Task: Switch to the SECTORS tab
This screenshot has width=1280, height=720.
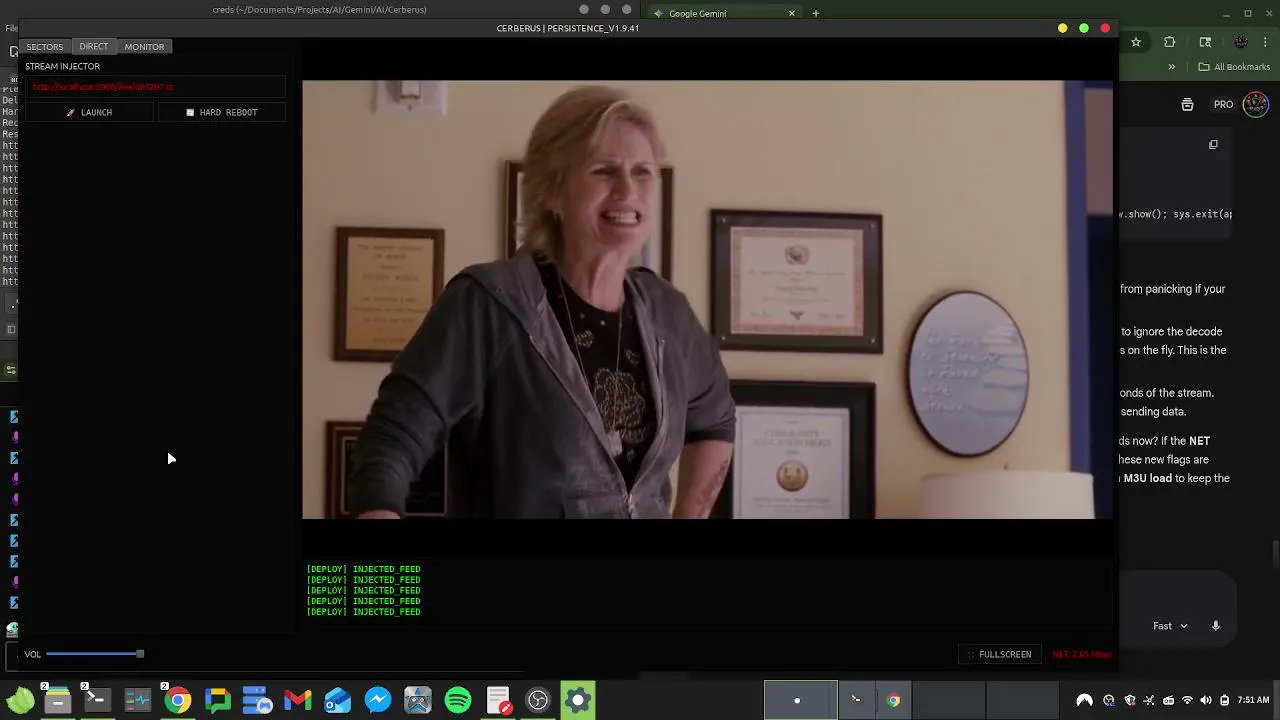Action: click(44, 47)
